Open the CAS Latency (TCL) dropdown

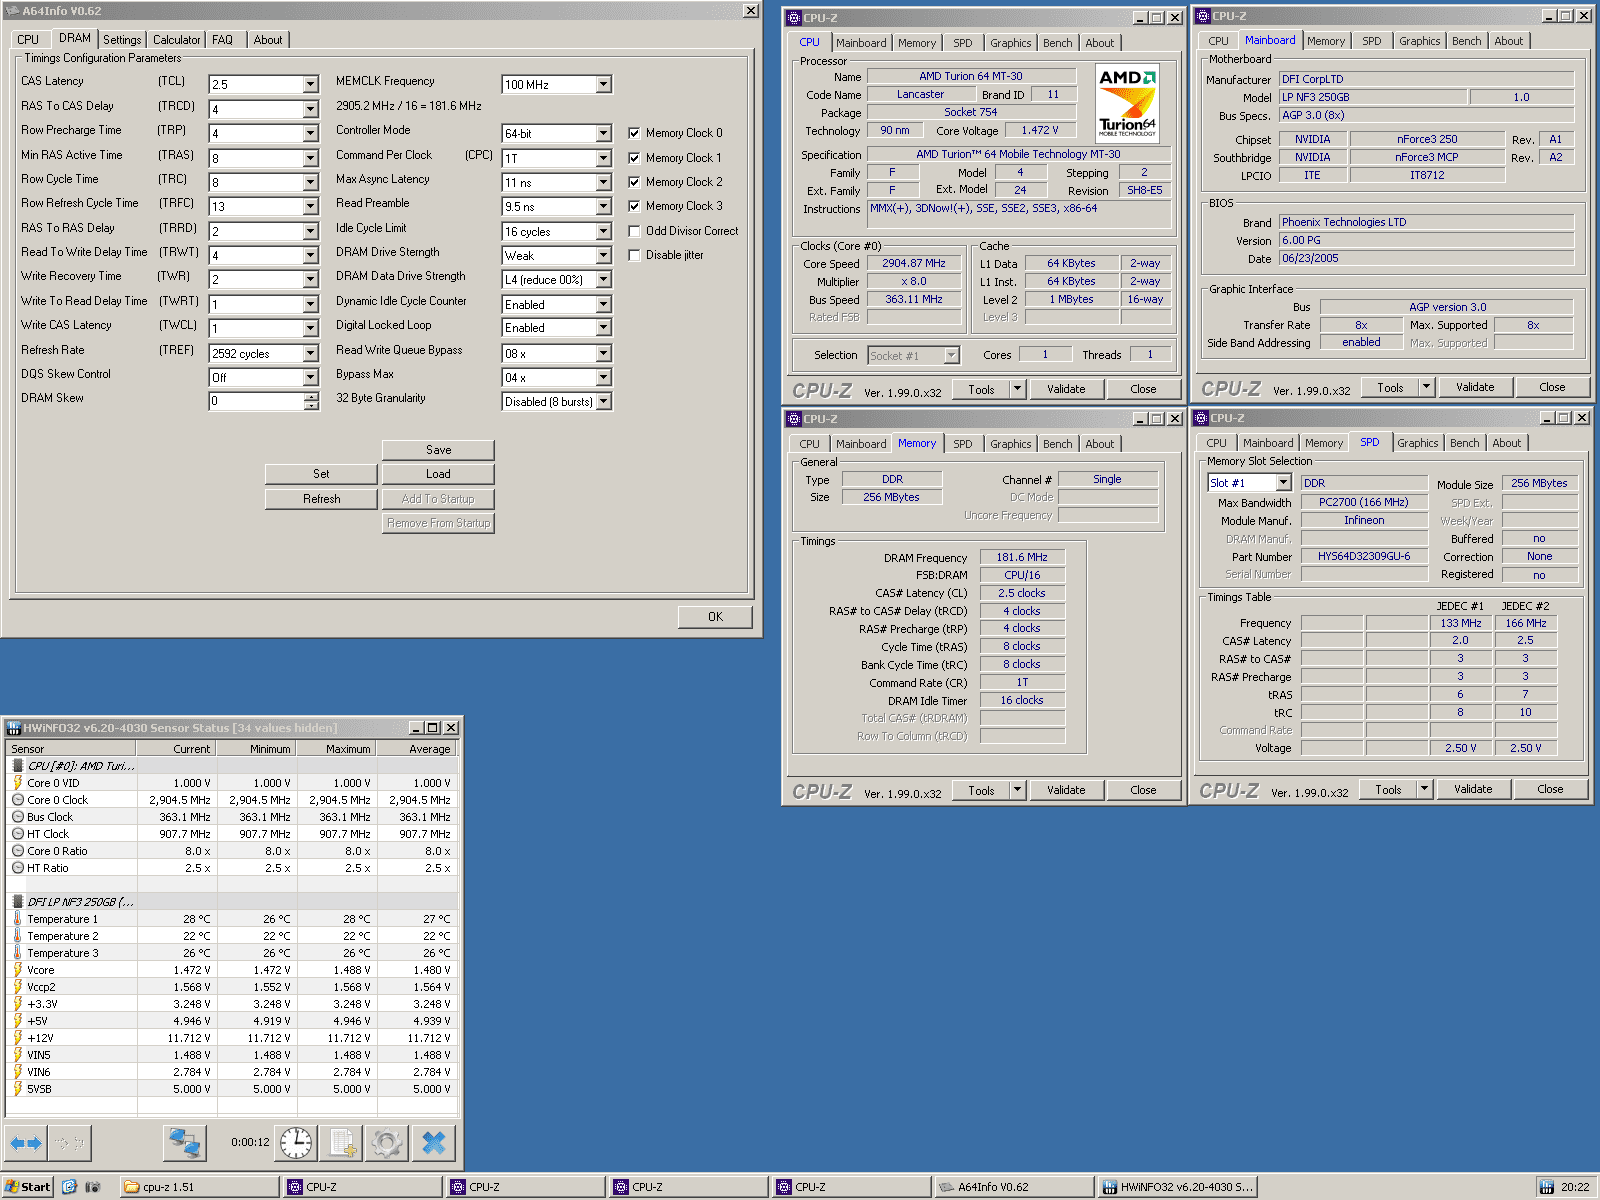310,85
